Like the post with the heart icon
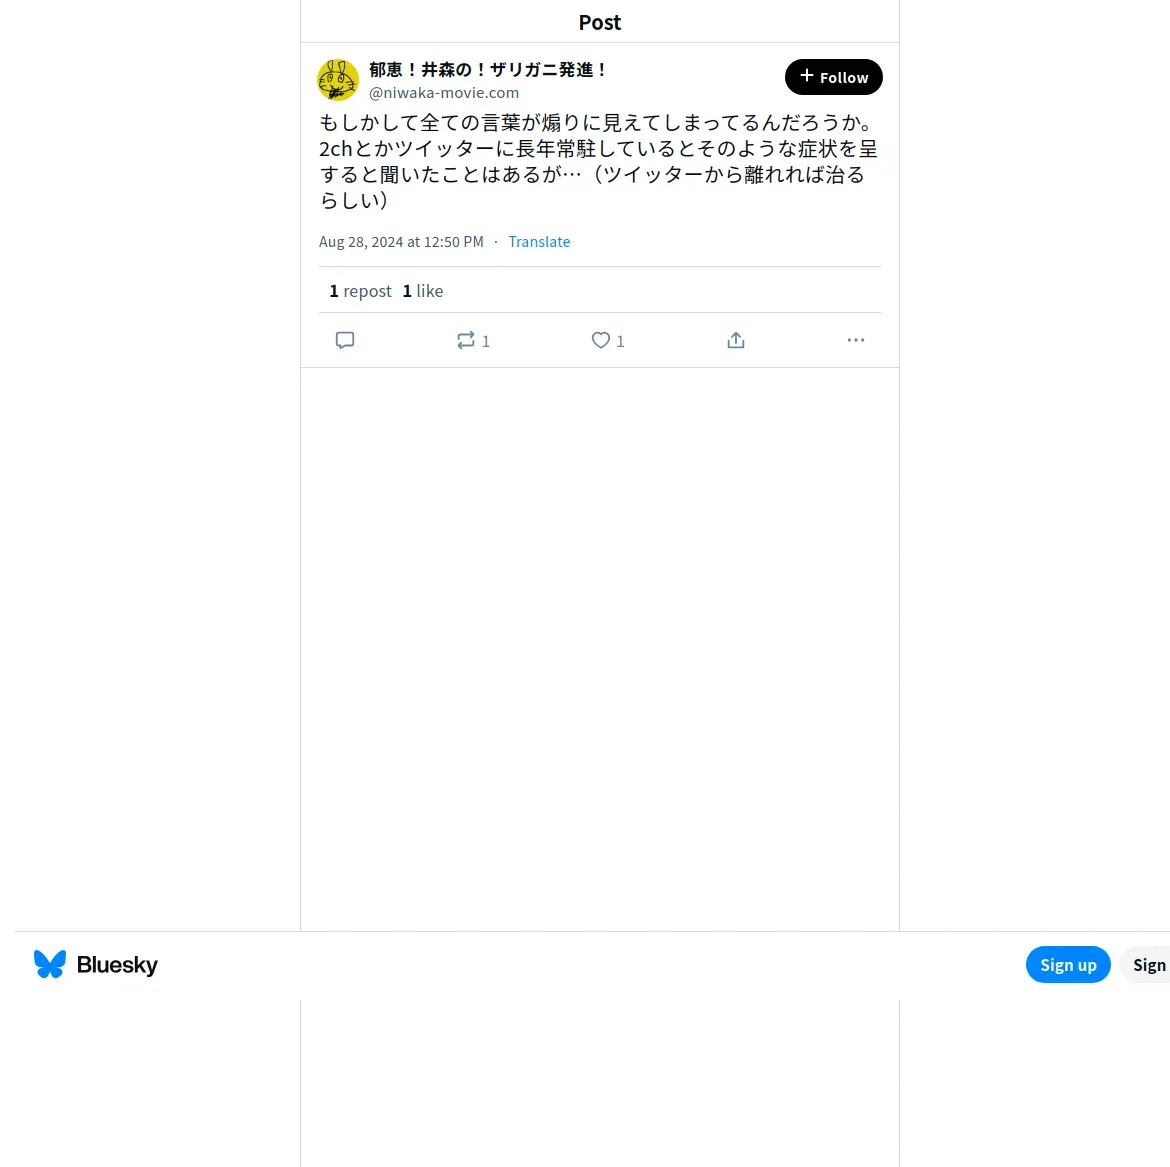 (x=607, y=340)
